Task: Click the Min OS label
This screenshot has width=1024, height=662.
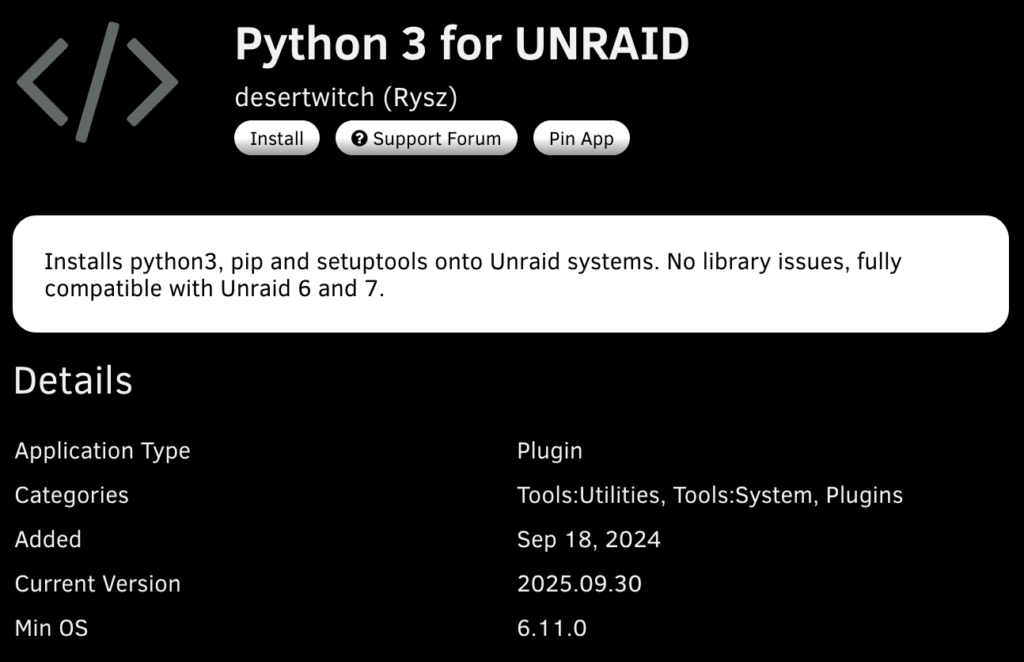Action: [51, 628]
